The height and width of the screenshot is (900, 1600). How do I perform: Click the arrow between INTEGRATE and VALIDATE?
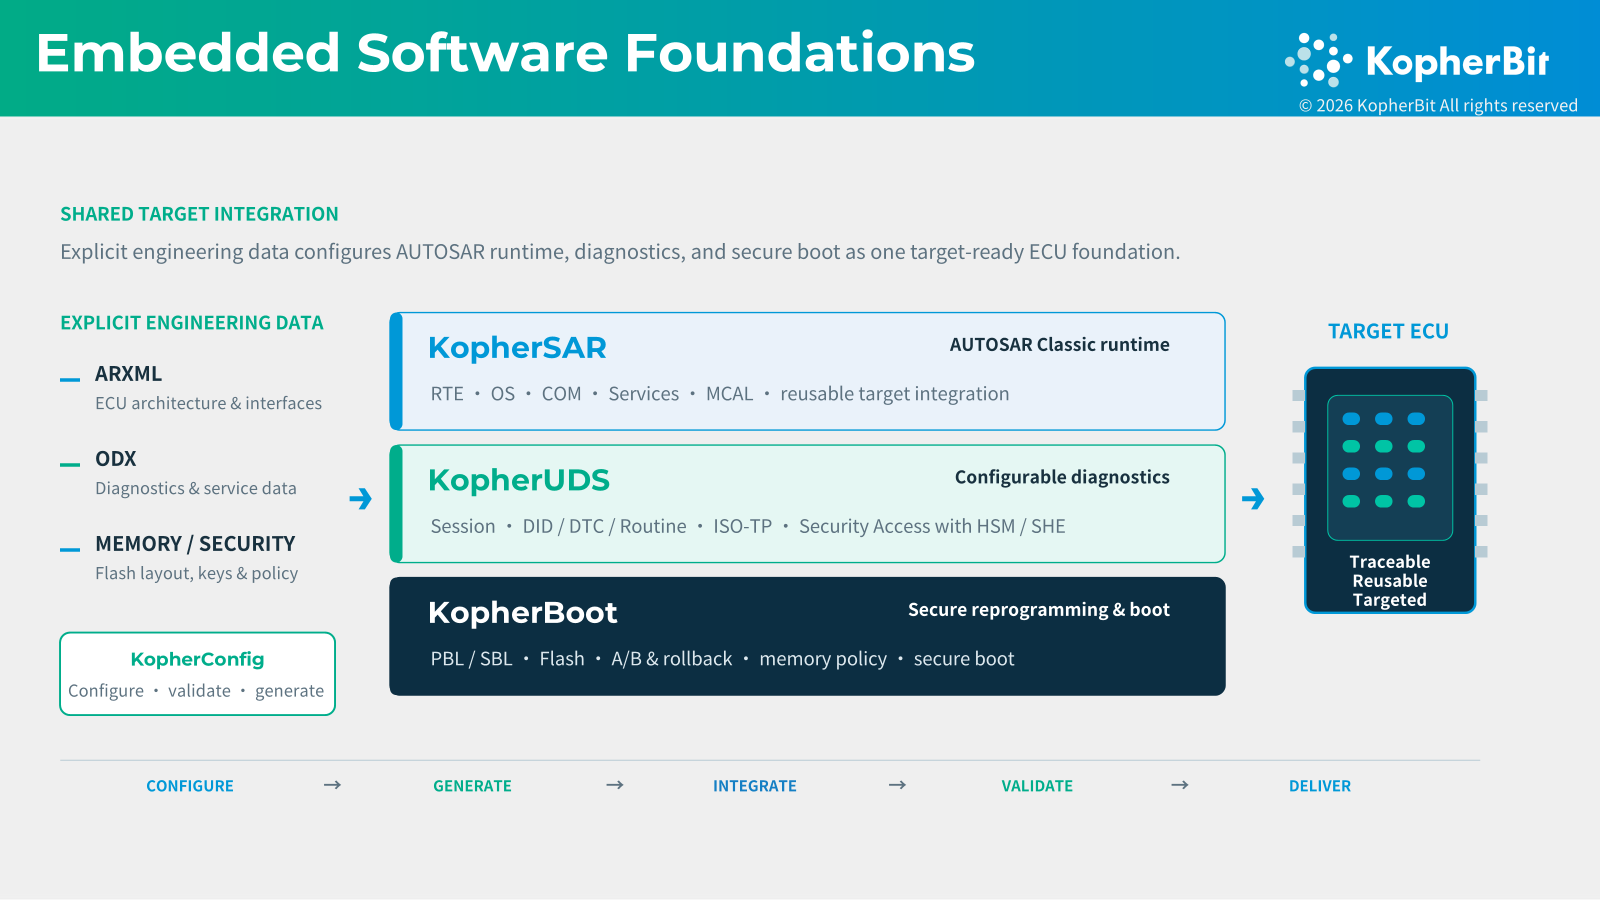(897, 785)
